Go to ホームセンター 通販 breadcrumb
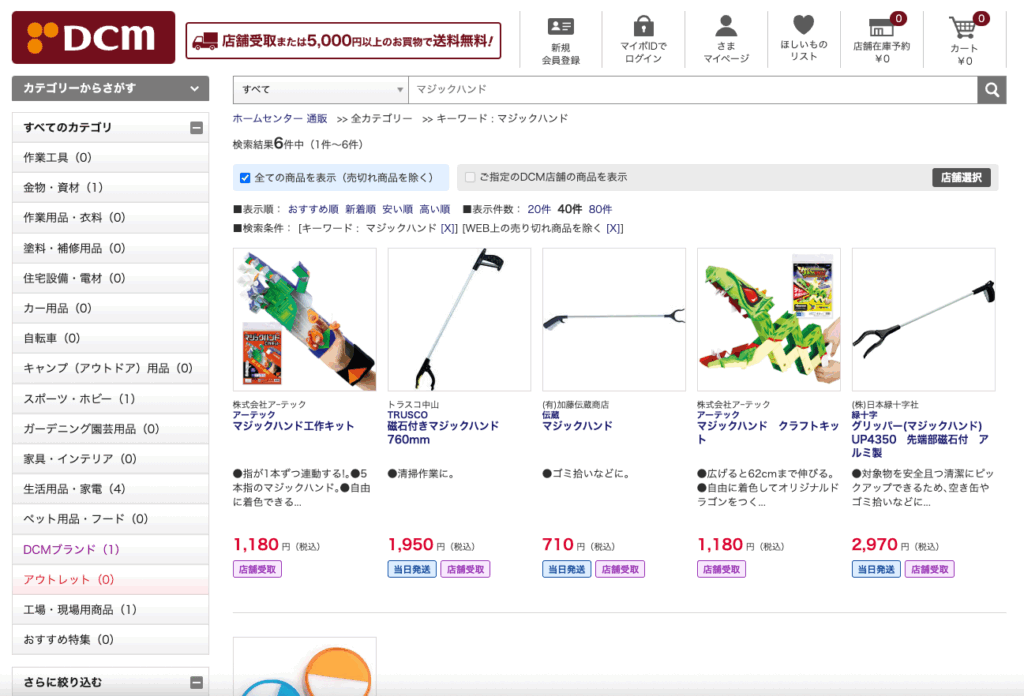1024x696 pixels. pos(280,118)
